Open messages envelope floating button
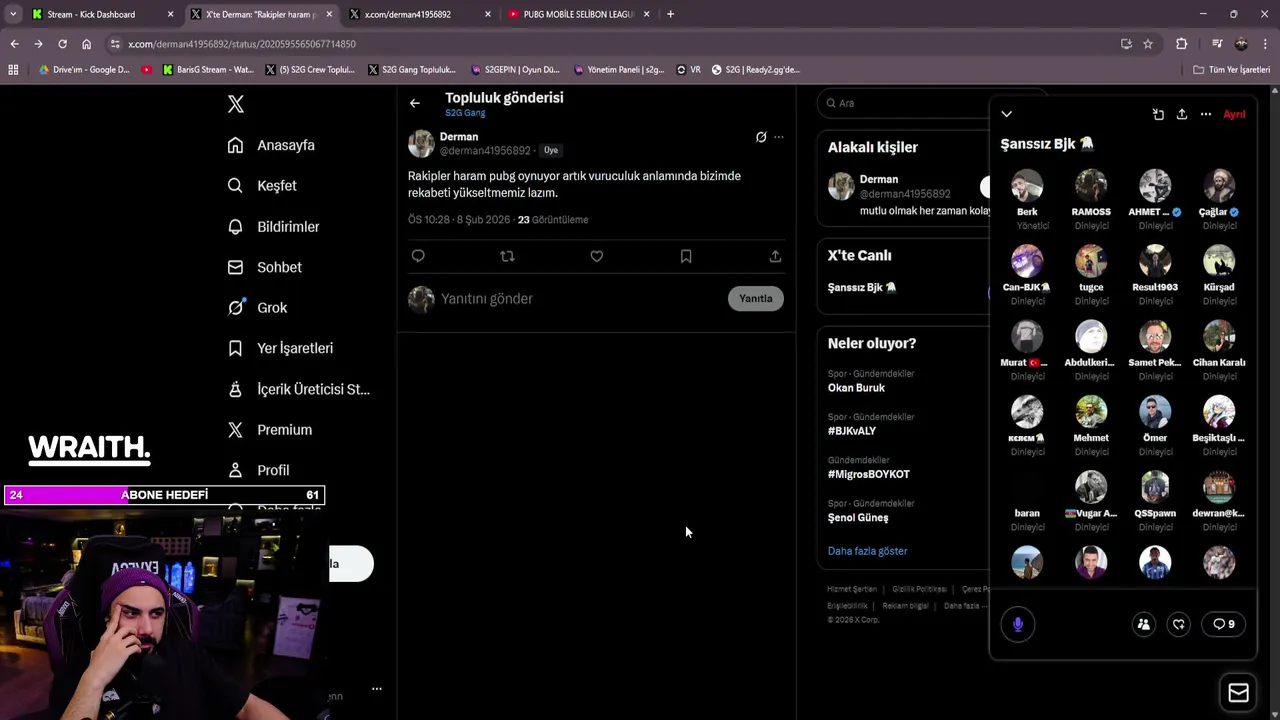Viewport: 1280px width, 720px height. (1238, 693)
